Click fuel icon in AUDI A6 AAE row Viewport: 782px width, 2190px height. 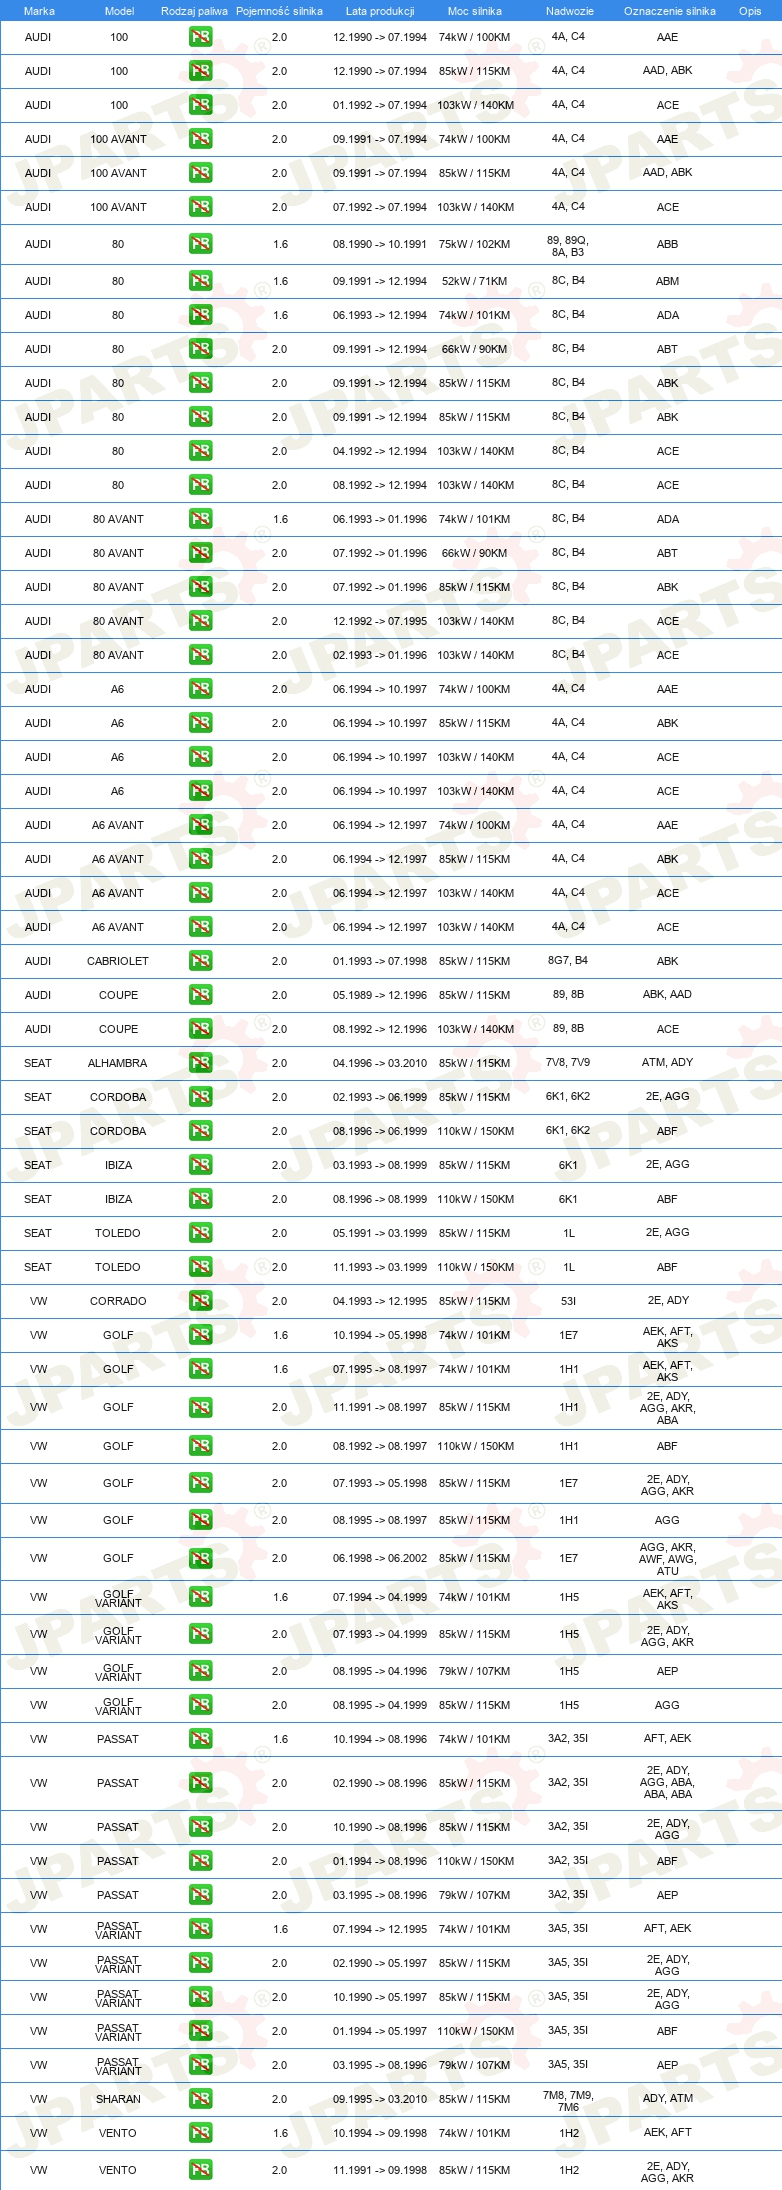[x=200, y=689]
